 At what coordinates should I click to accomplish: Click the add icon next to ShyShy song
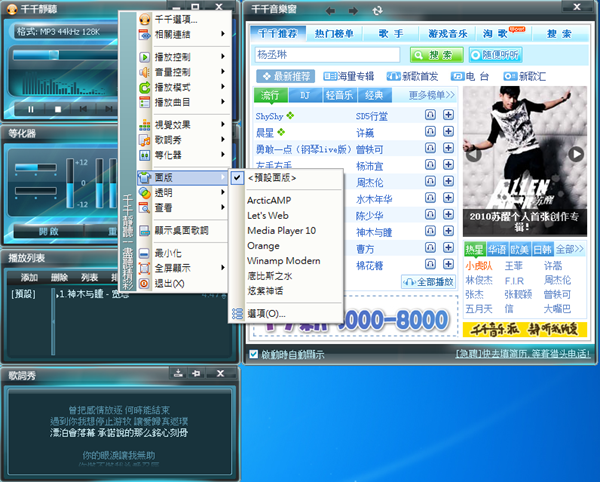click(x=448, y=116)
